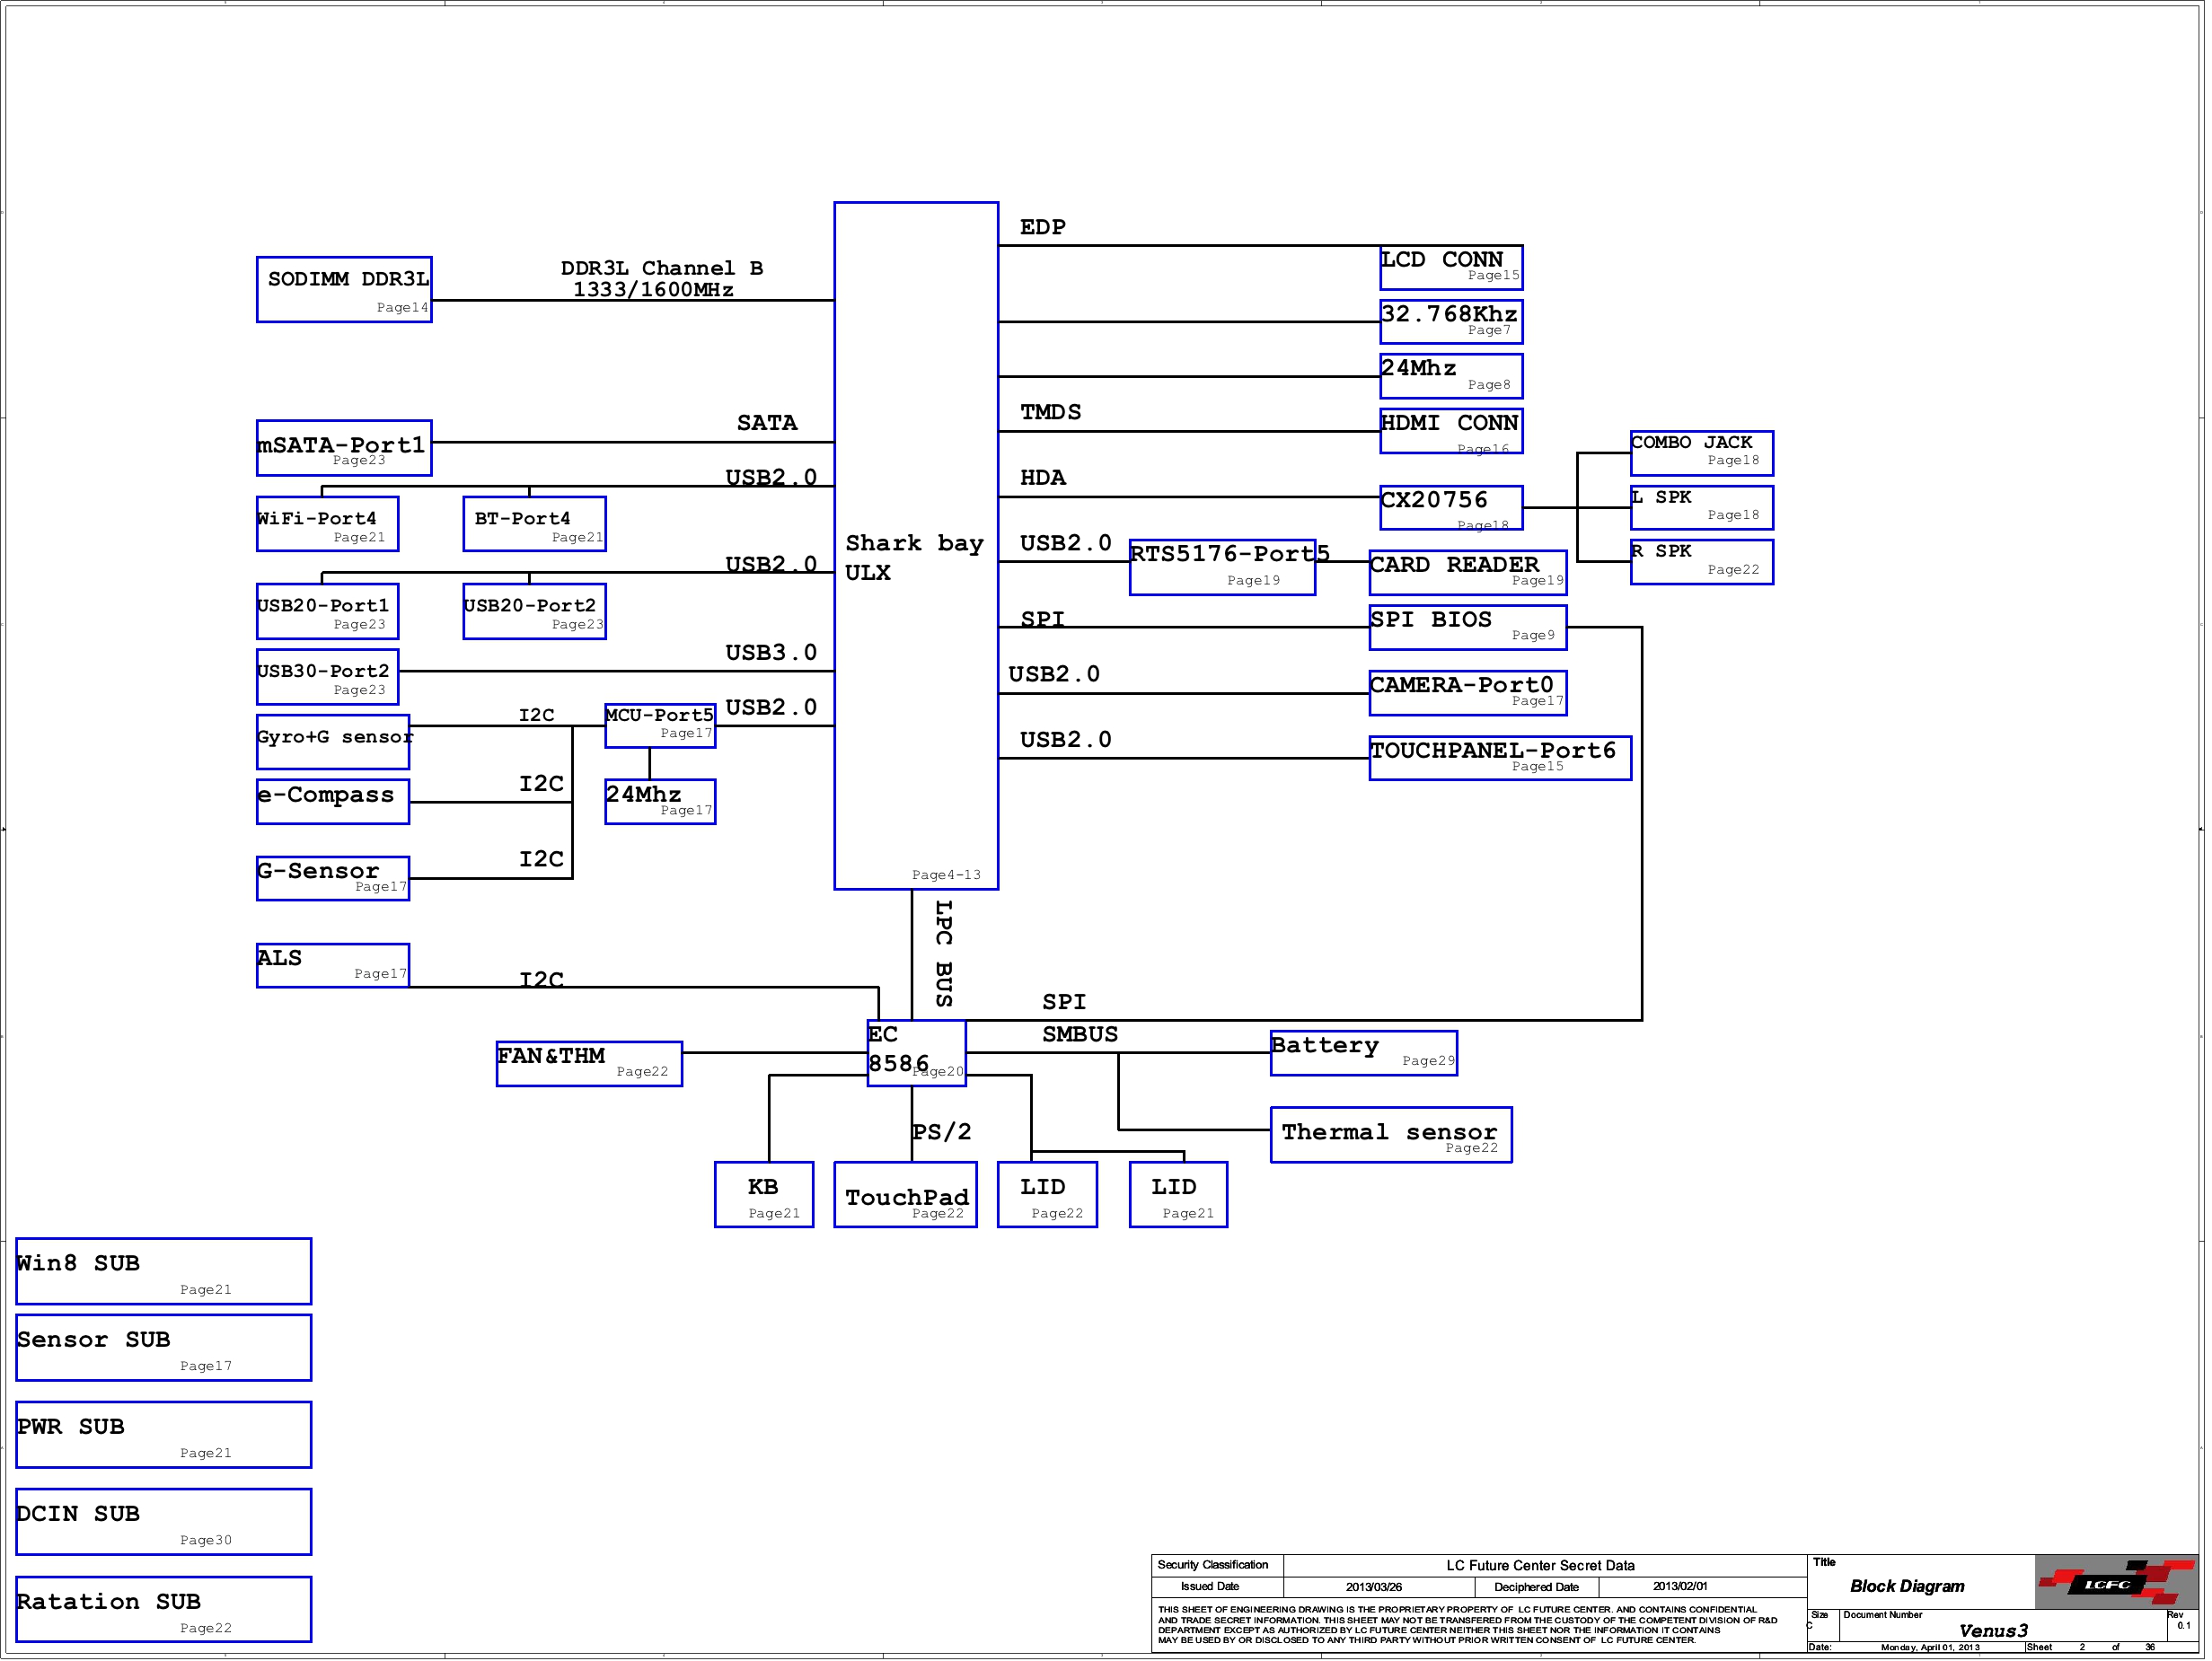The width and height of the screenshot is (2212, 1661).
Task: Select the MCU-Port5 block
Action: [x=662, y=728]
